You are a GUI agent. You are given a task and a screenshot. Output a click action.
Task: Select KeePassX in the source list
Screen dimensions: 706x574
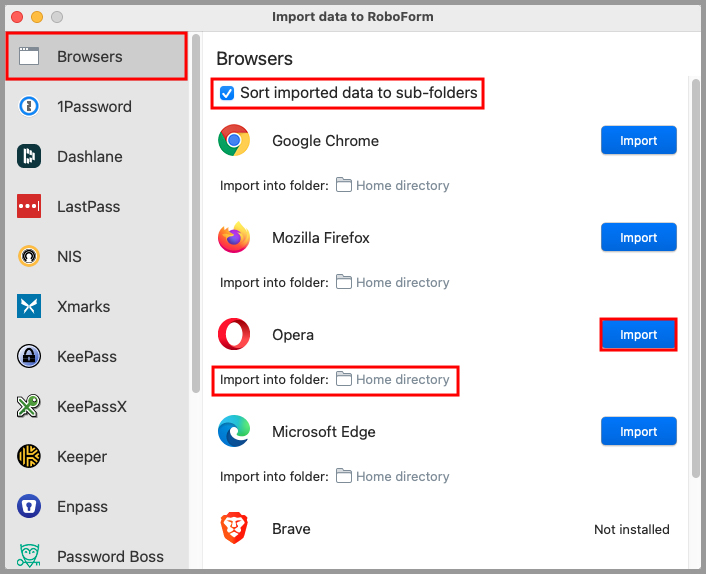[x=96, y=406]
